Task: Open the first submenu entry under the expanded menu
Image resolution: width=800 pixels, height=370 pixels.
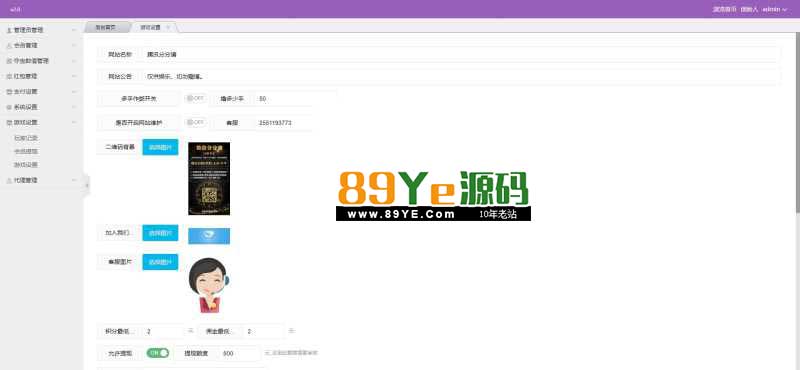Action: (x=26, y=138)
